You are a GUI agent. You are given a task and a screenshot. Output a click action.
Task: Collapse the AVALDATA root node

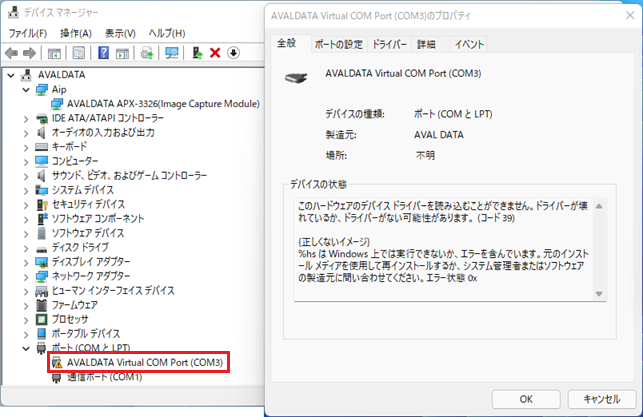coord(11,75)
